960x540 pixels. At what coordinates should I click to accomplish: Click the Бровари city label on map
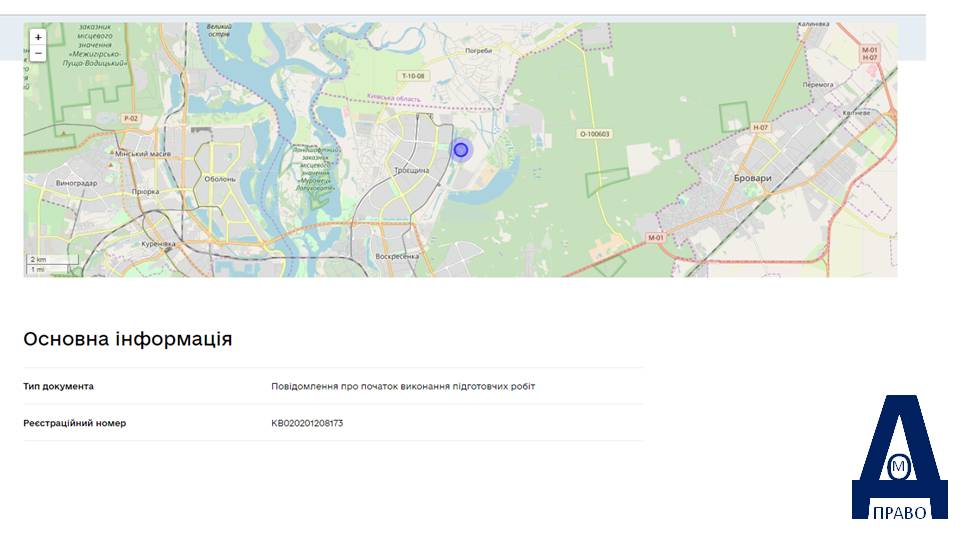(752, 178)
